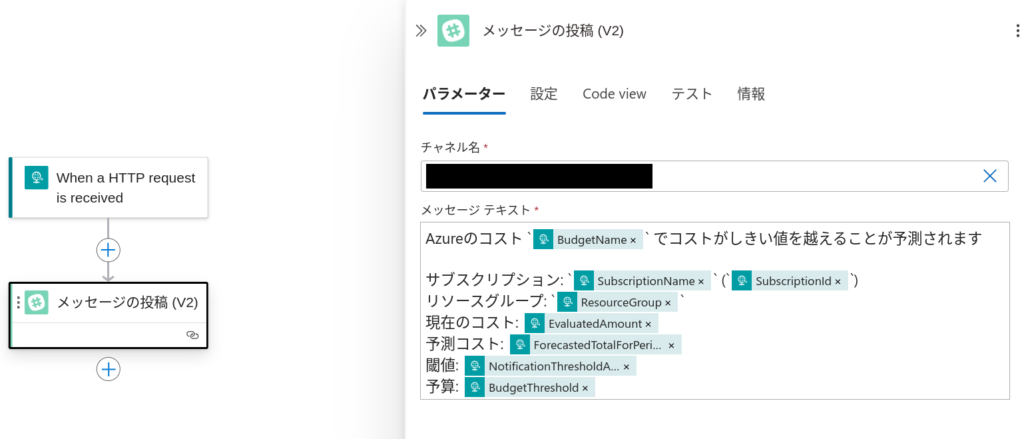
Task: Click the 予測コスト: label text
Action: tap(465, 344)
